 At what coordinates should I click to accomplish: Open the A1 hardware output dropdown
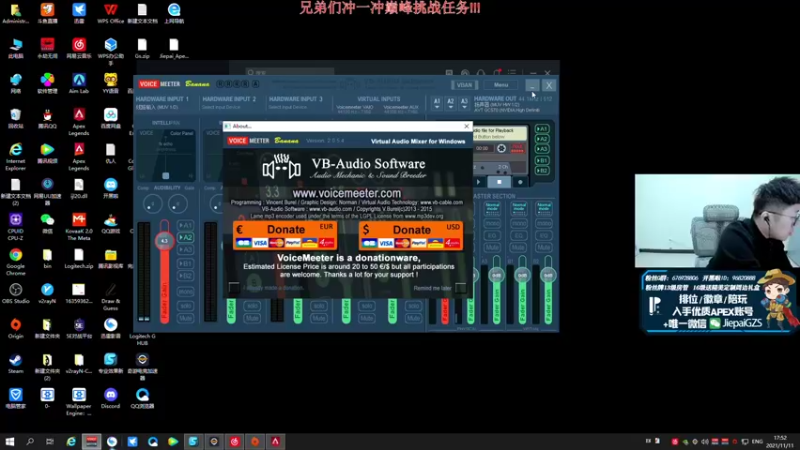point(437,104)
